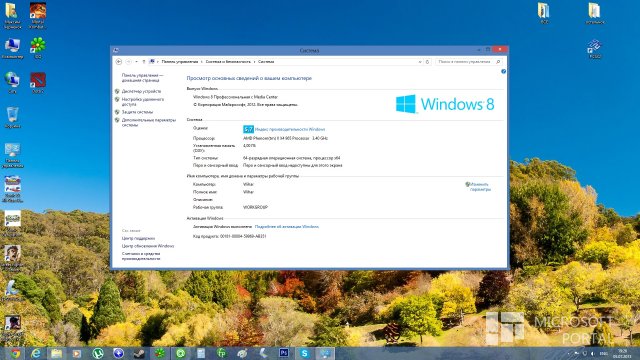
Task: Select the ICQ desktop shortcut
Action: pos(38,48)
